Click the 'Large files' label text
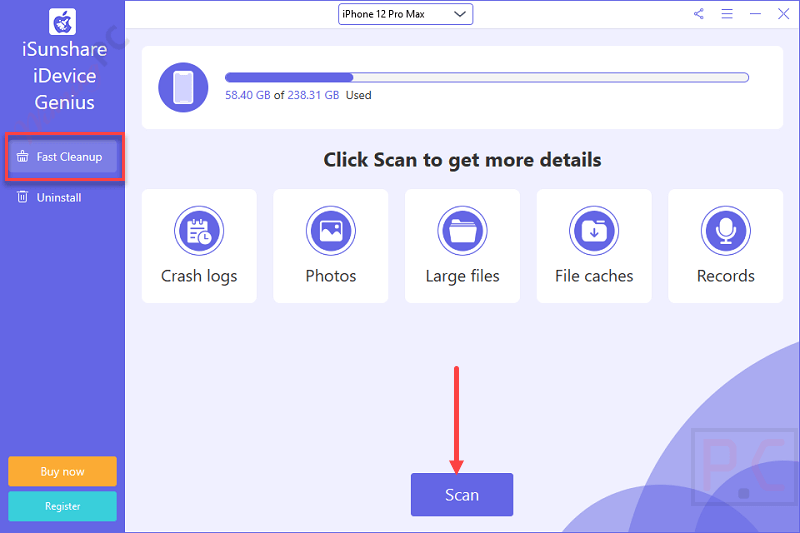 462,276
